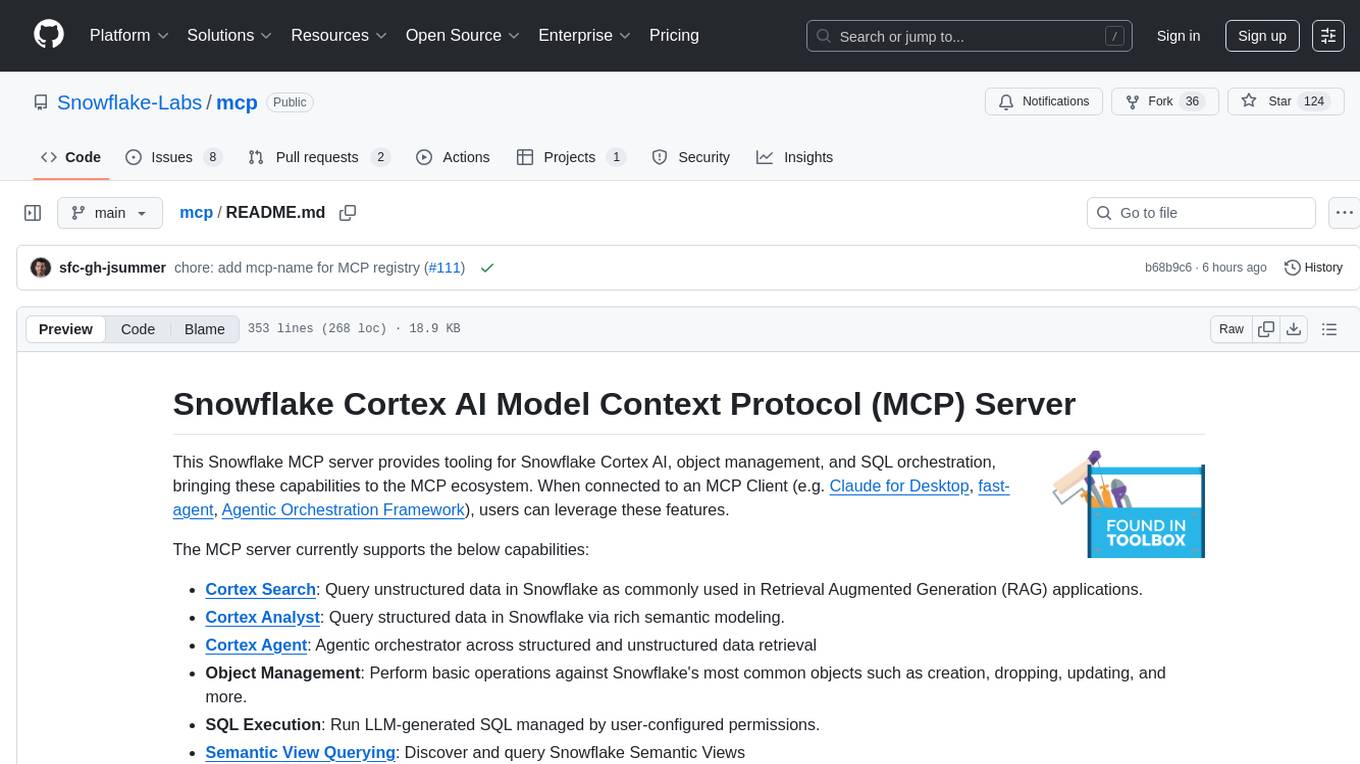Expand the Resources menu
Screen dimensions: 1360x764
point(339,35)
